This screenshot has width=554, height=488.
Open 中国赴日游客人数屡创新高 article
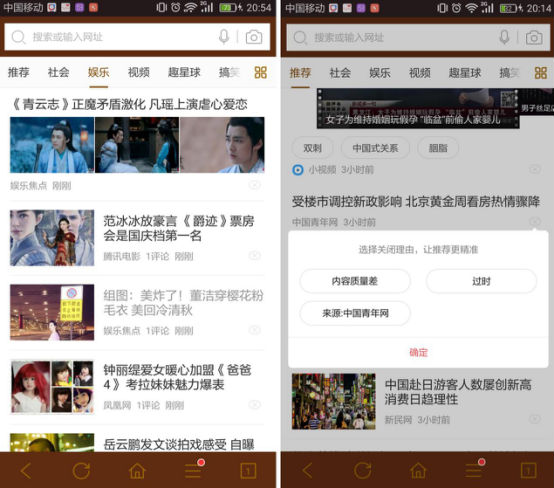pos(458,392)
